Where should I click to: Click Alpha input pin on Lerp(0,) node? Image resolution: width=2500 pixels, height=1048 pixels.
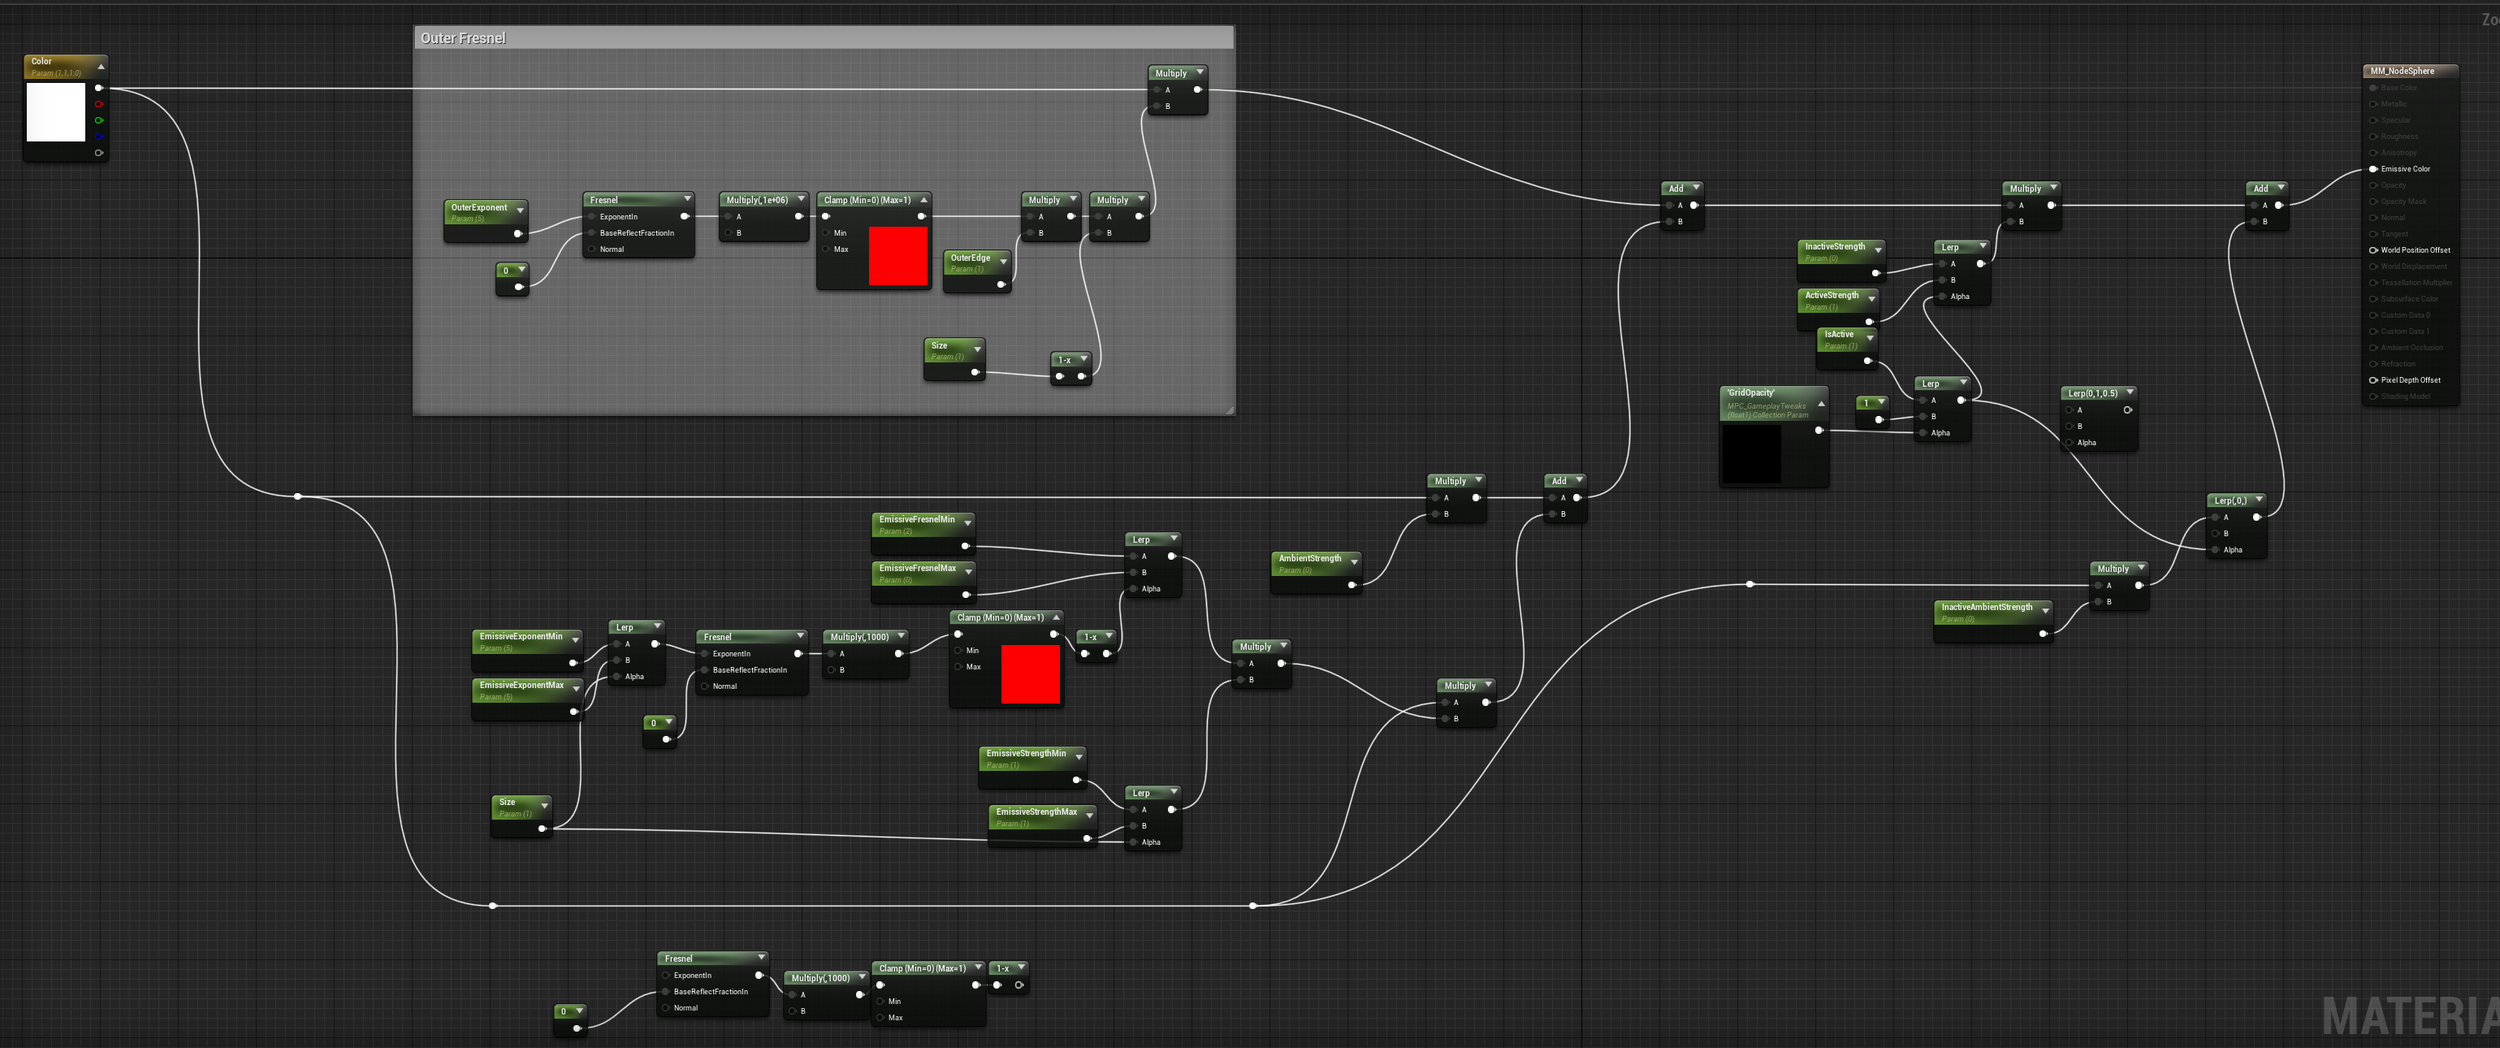(x=2215, y=549)
